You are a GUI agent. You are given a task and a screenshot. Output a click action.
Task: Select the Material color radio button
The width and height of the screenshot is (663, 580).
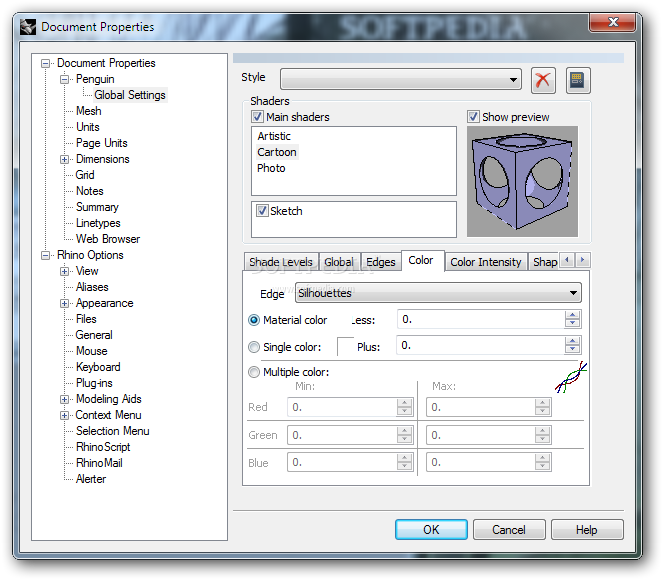pos(254,320)
